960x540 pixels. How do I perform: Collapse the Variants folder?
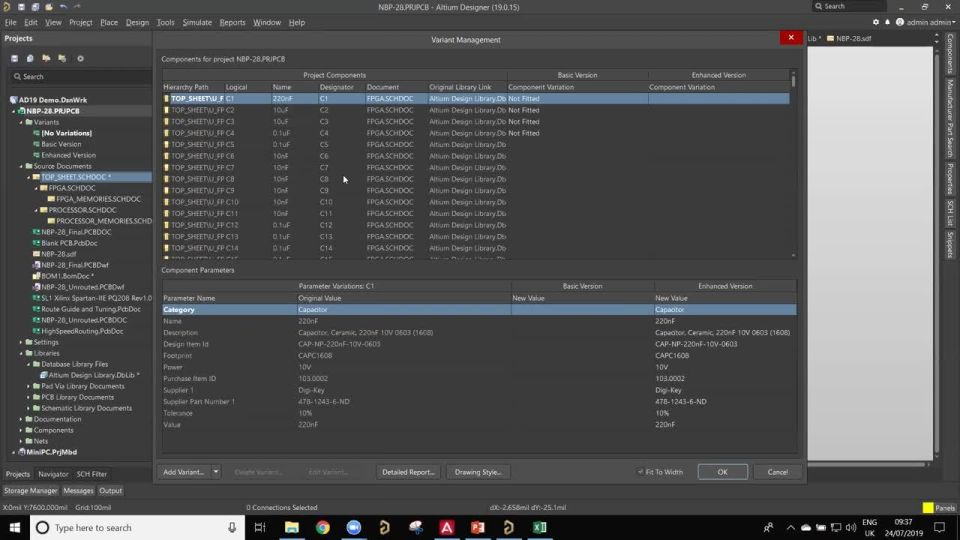[x=21, y=122]
